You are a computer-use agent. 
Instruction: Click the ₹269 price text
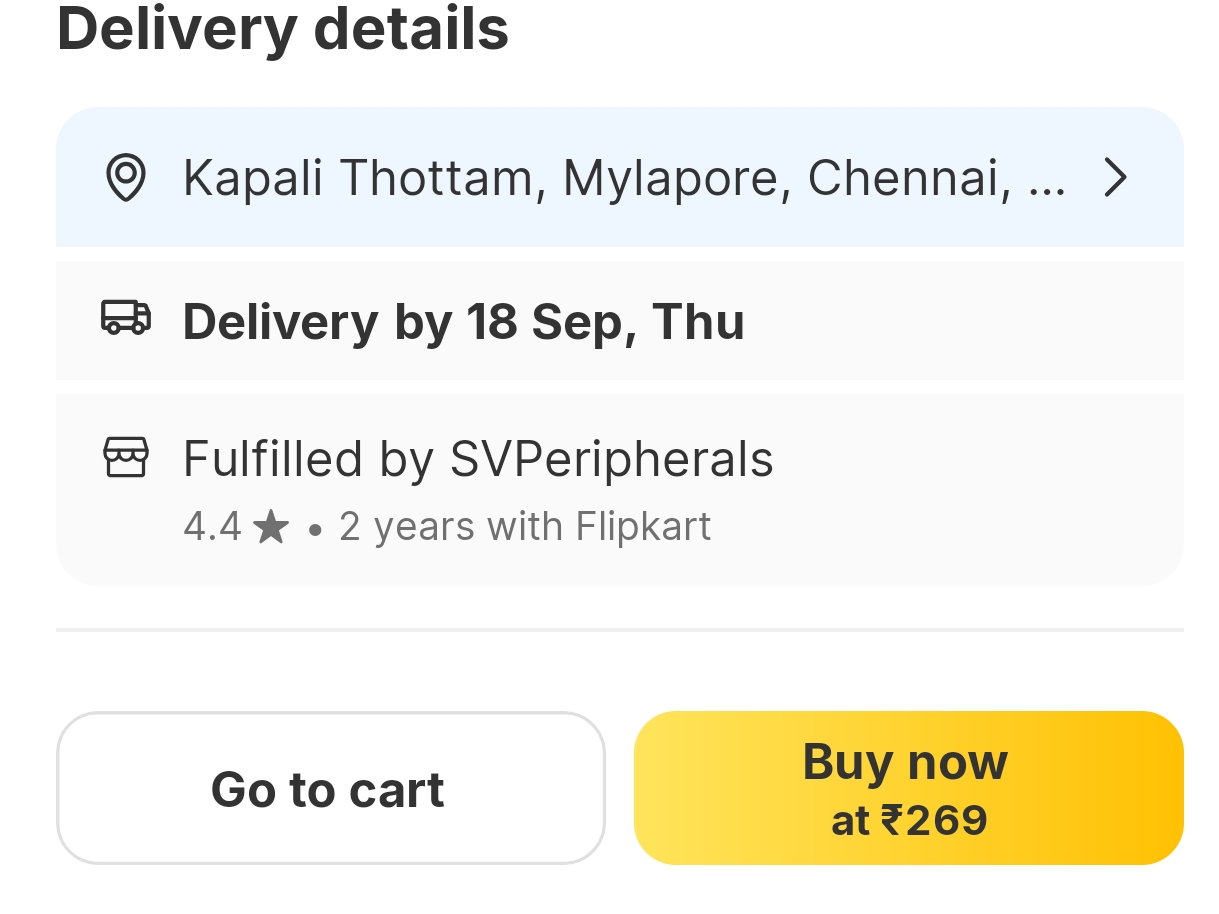934,821
